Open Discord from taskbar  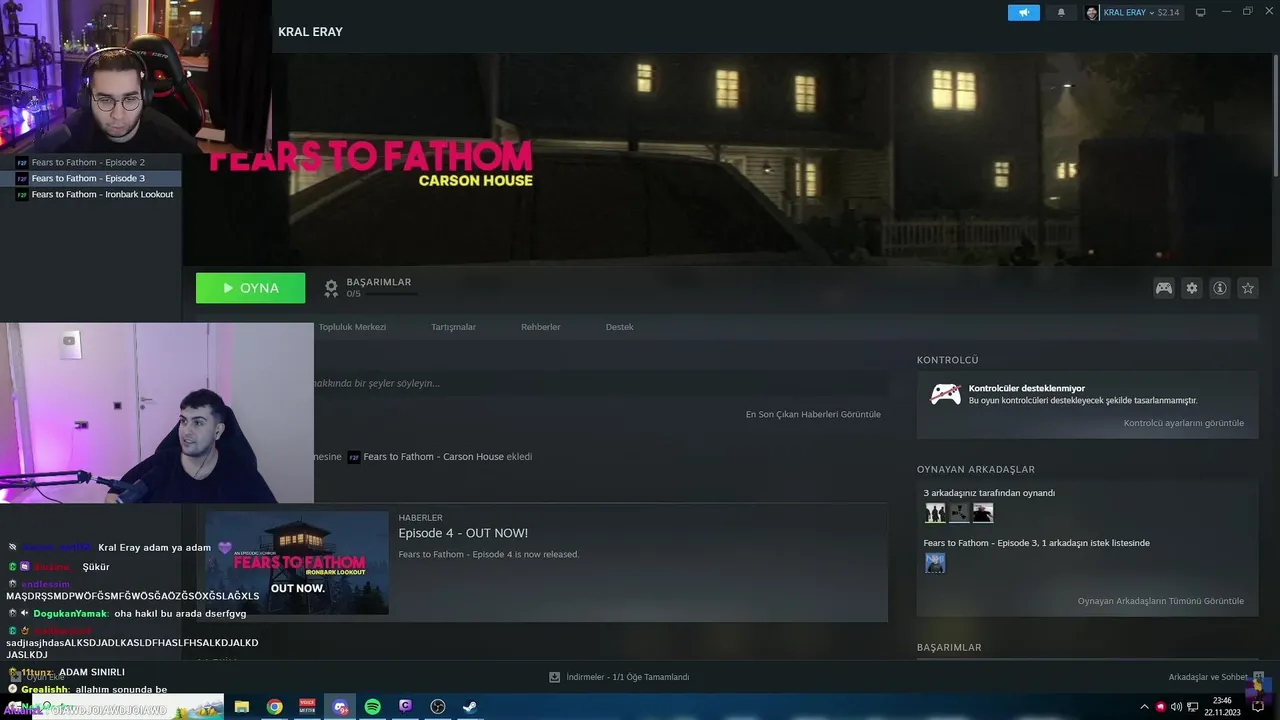click(340, 707)
